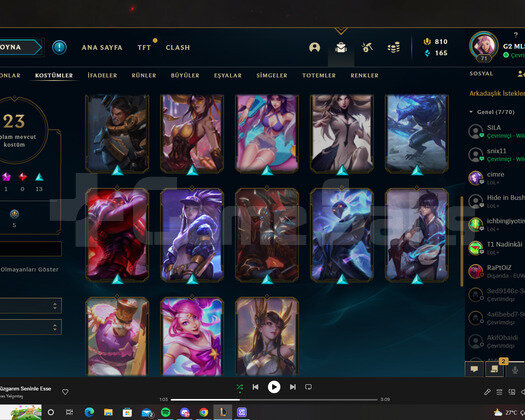This screenshot has height=420, width=525.
Task: Open friend Hide in Bush
Action: click(497, 201)
